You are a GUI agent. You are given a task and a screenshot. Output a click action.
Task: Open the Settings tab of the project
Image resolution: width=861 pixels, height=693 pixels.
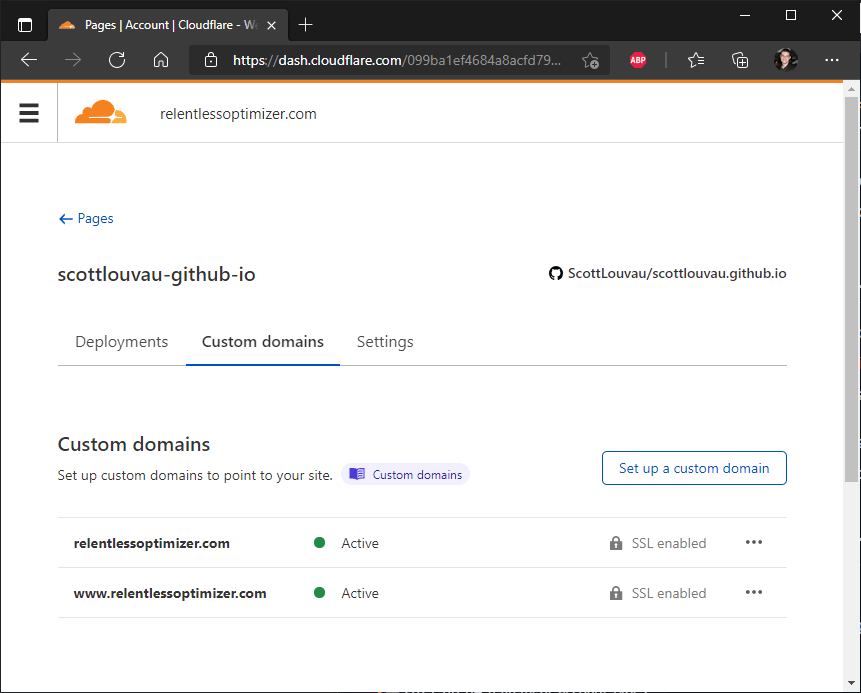[x=385, y=341]
